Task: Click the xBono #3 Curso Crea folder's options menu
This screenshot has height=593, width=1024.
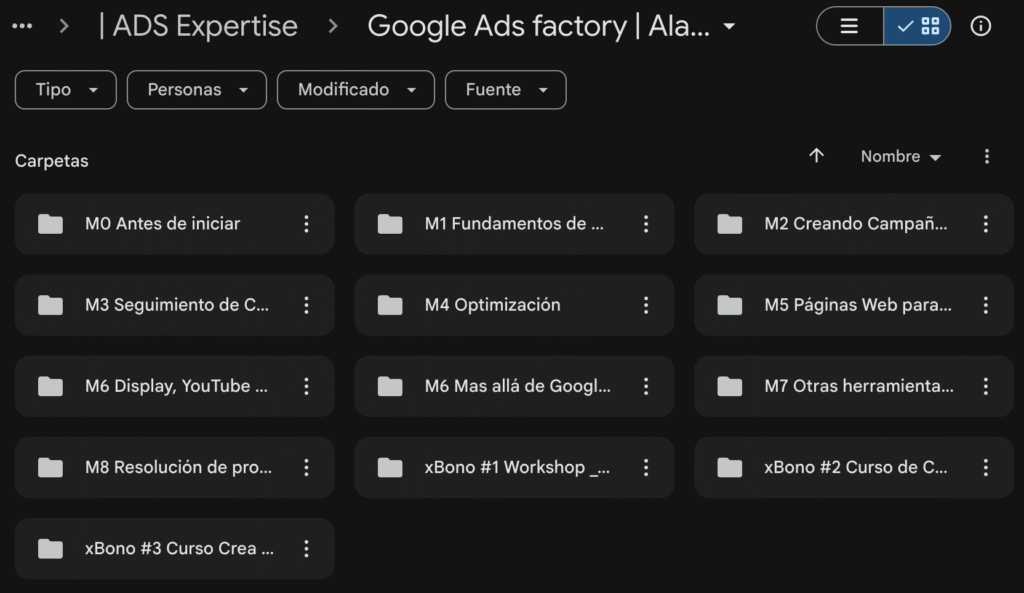Action: (306, 548)
